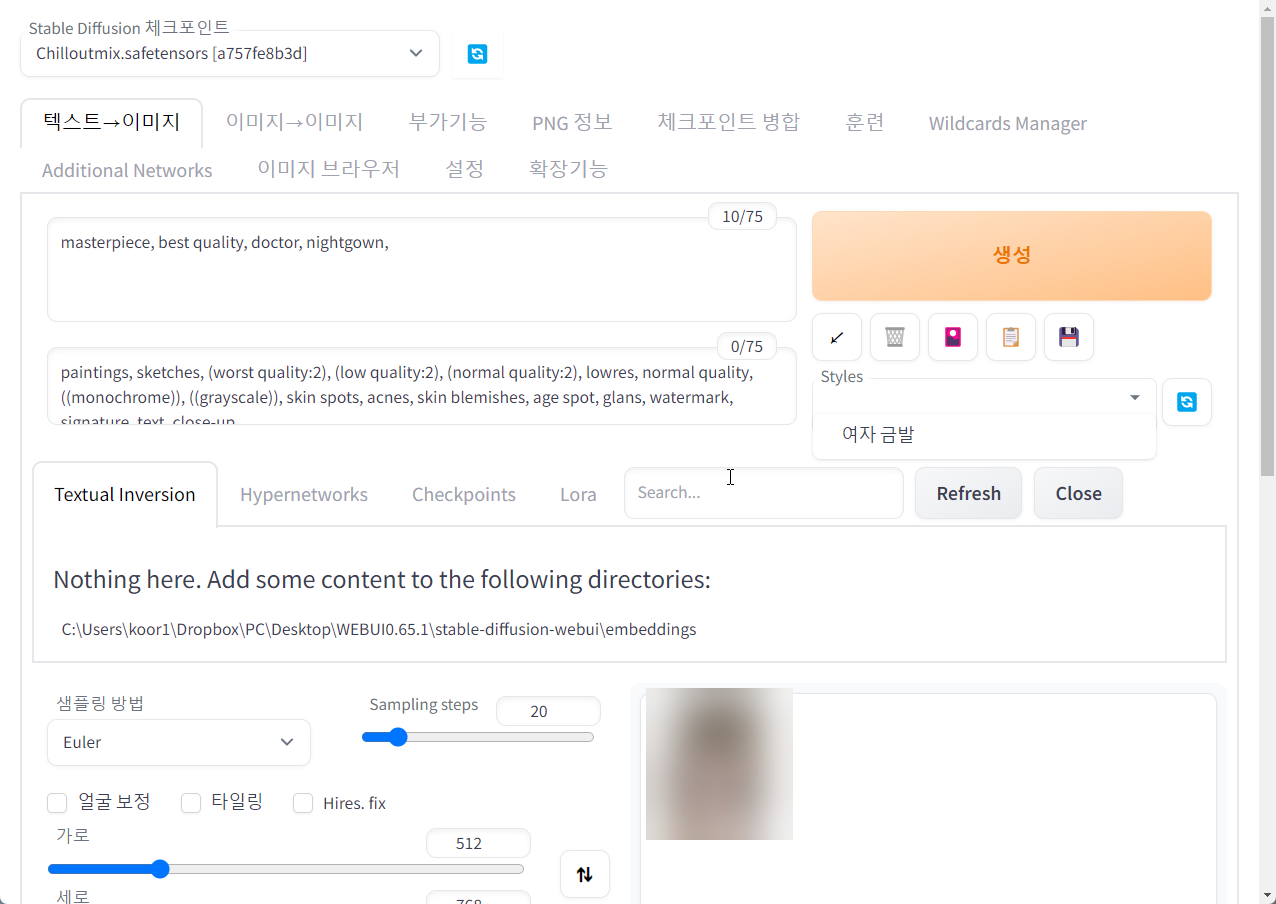Screen dimensions: 1276x904
Task: Switch to the 이미지→이미지 tab
Action: [x=295, y=120]
